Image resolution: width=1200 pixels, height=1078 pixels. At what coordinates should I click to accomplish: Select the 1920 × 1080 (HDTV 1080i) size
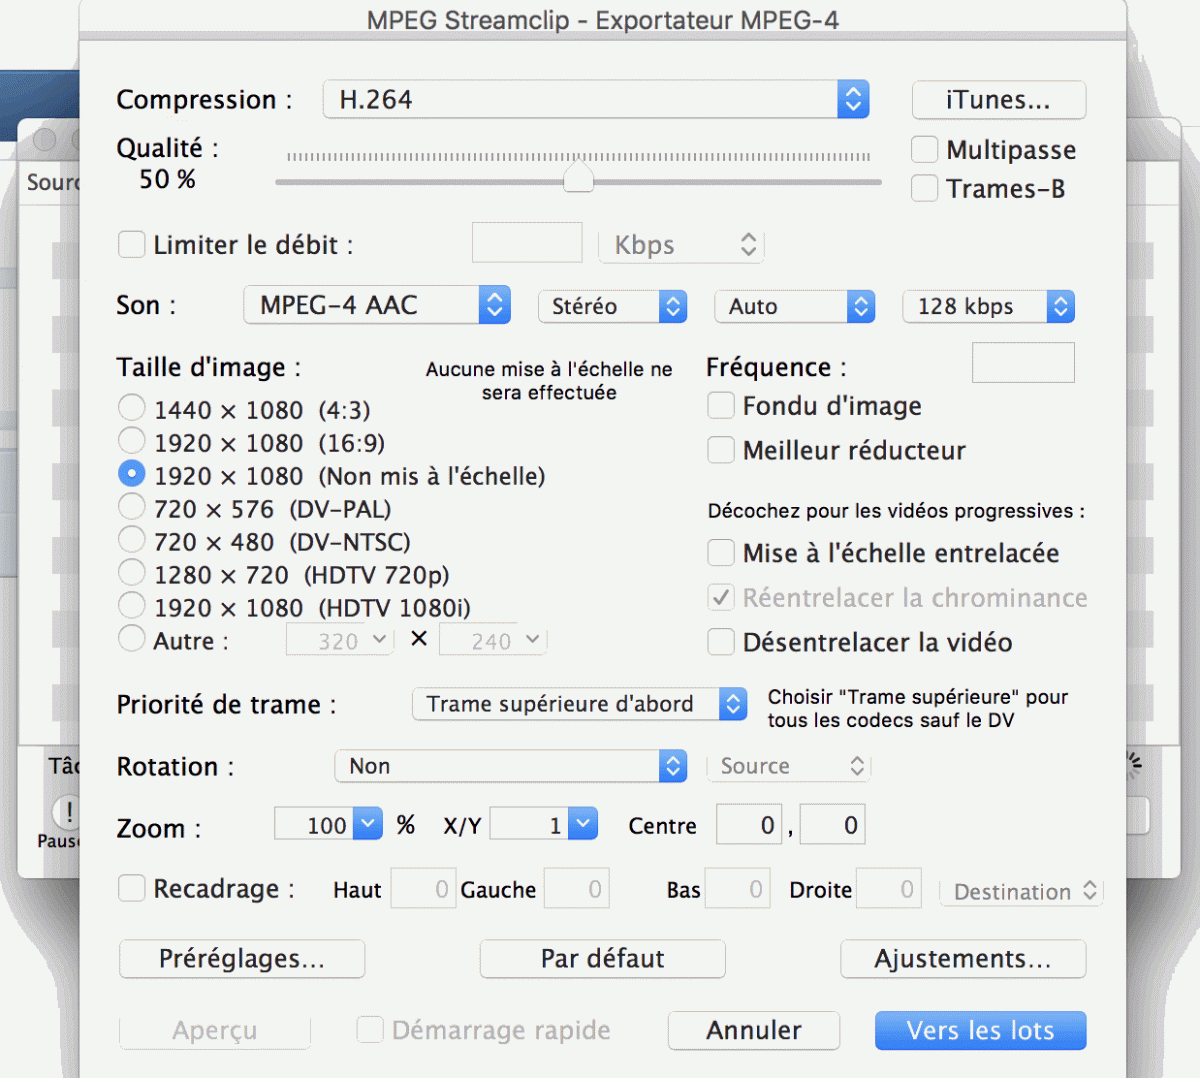[131, 606]
